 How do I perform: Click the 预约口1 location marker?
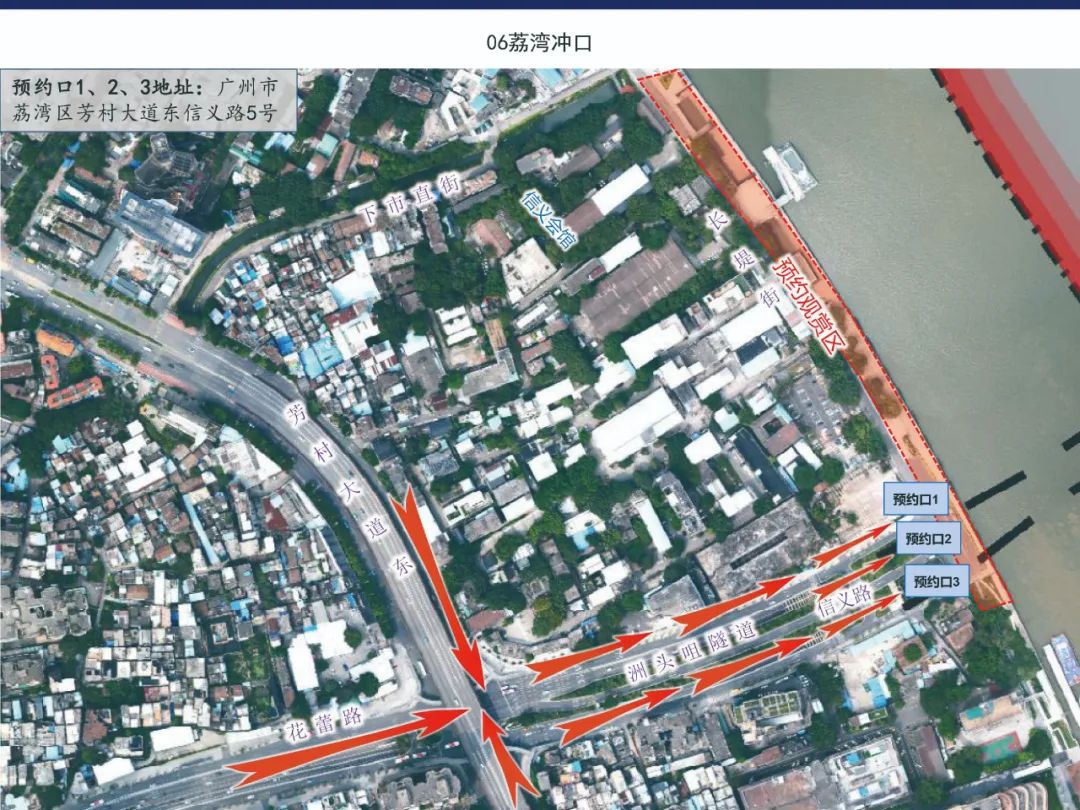(916, 496)
